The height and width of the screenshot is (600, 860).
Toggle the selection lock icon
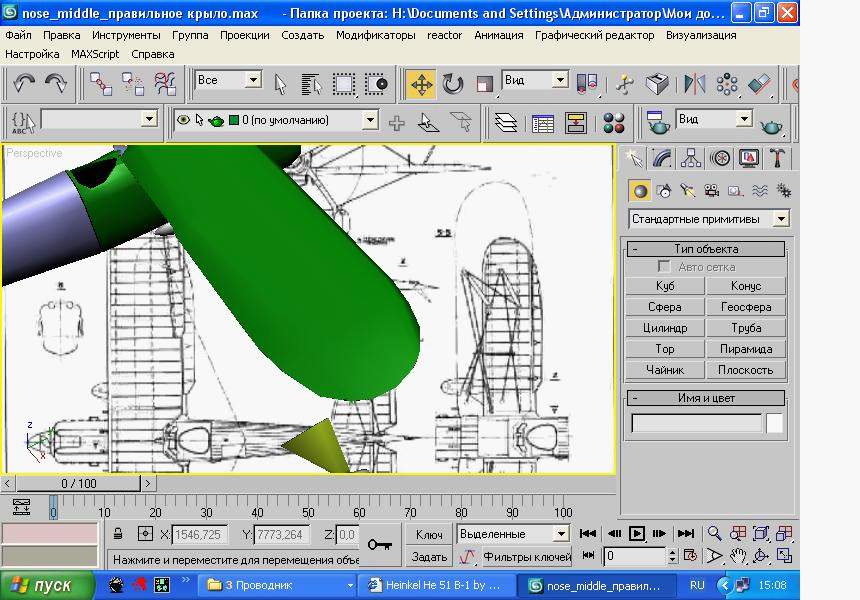tap(118, 534)
